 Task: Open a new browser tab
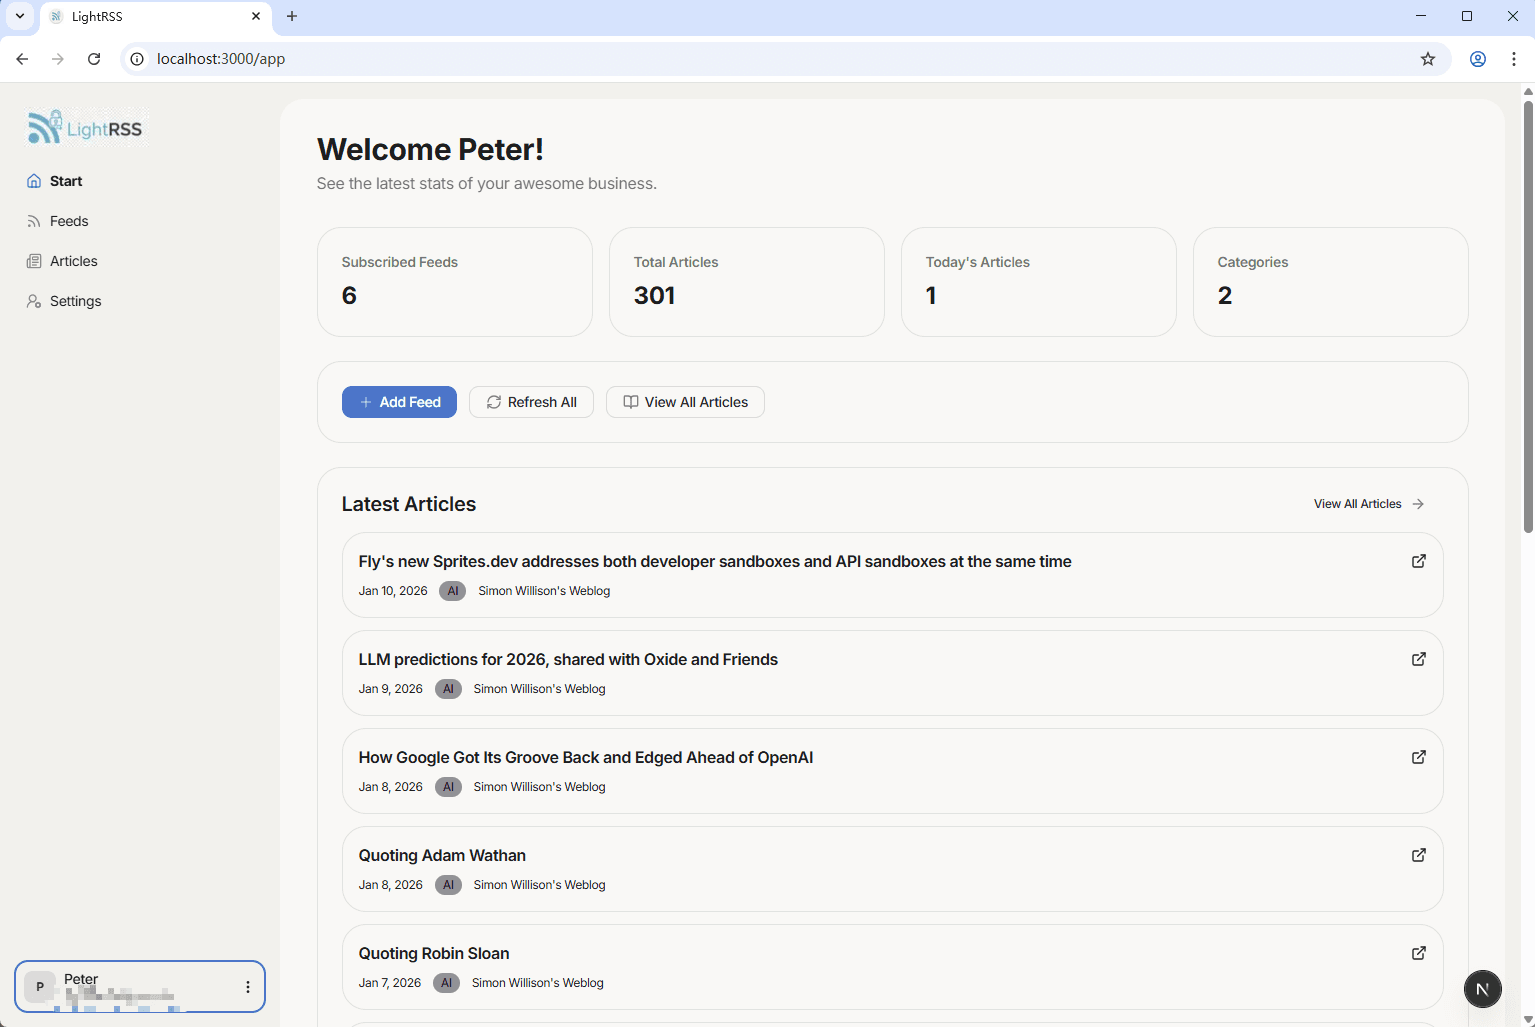pyautogui.click(x=291, y=16)
